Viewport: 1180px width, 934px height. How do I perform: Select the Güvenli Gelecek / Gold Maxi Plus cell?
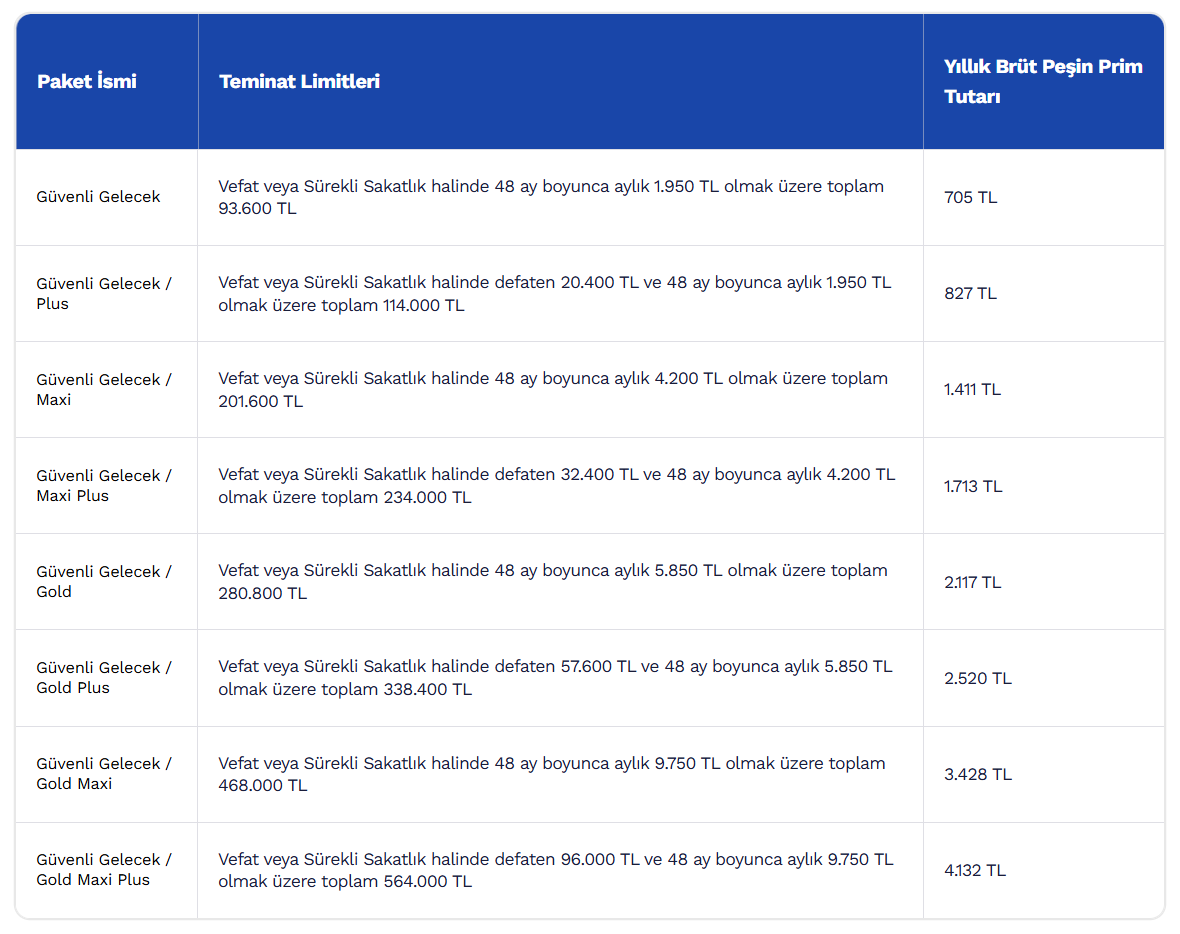(x=104, y=870)
